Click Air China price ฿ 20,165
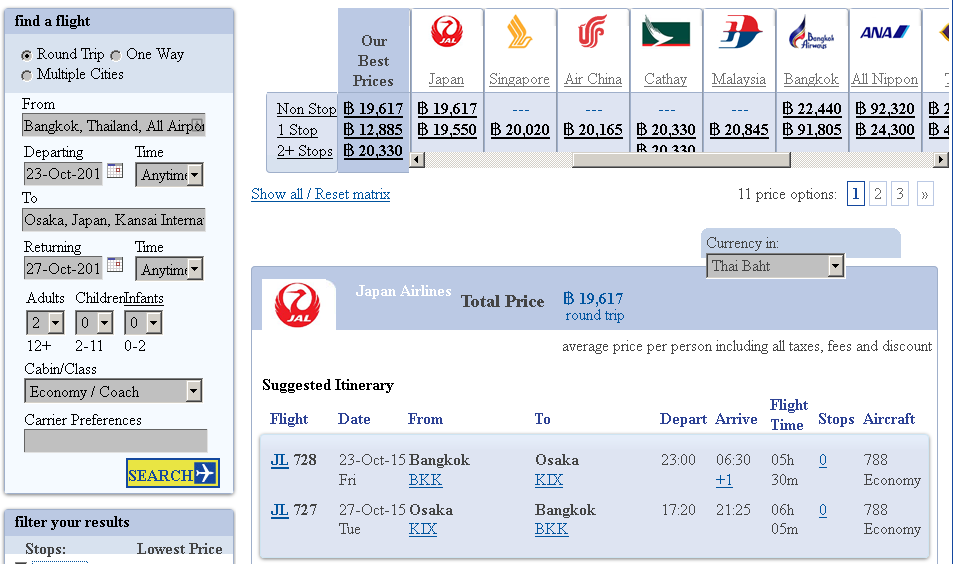Viewport: 955px width, 564px height. coord(593,130)
